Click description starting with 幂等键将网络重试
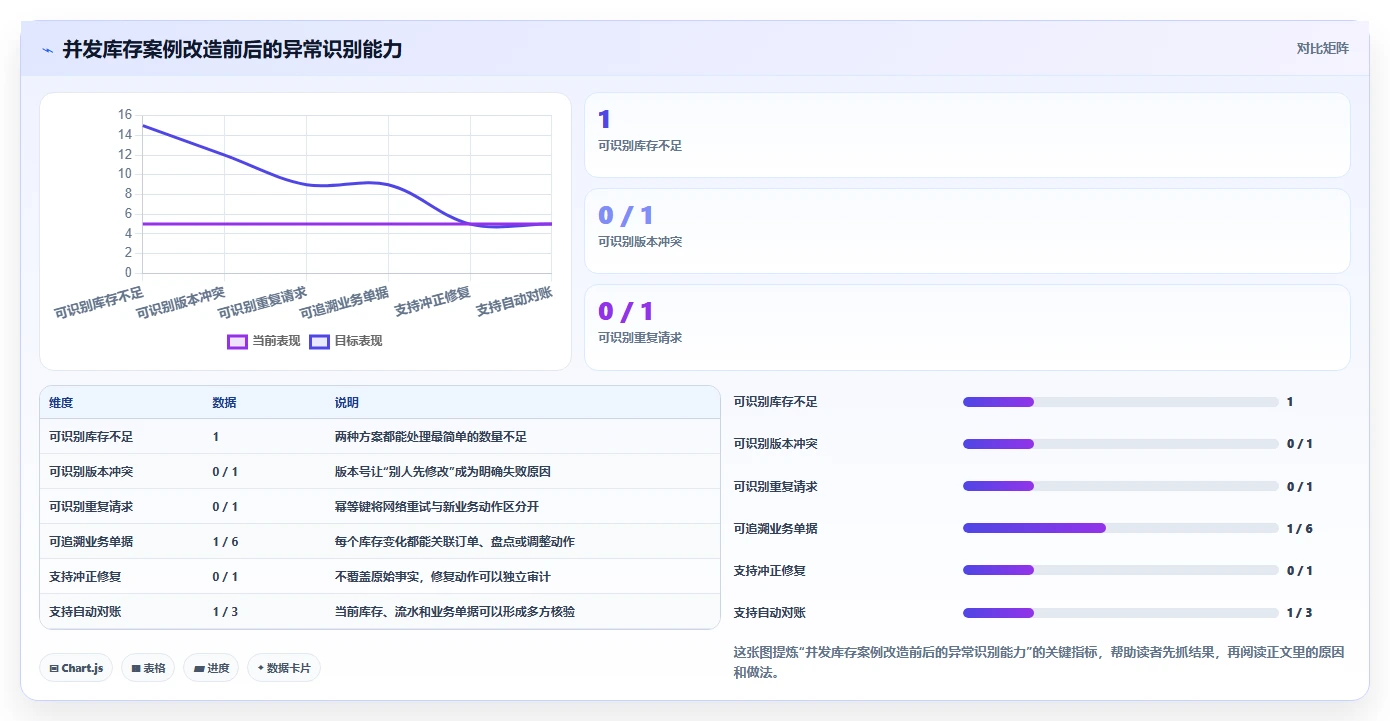 pos(436,507)
